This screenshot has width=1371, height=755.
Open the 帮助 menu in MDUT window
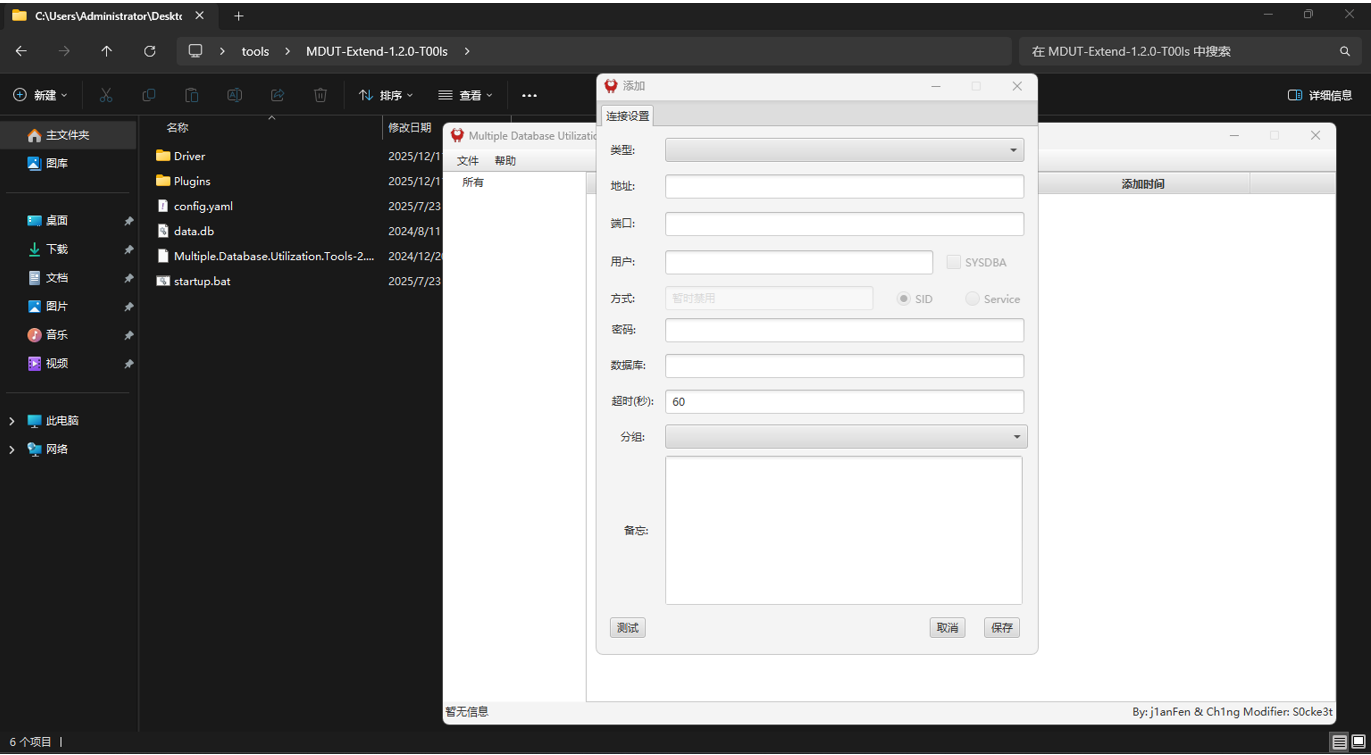[x=505, y=161]
